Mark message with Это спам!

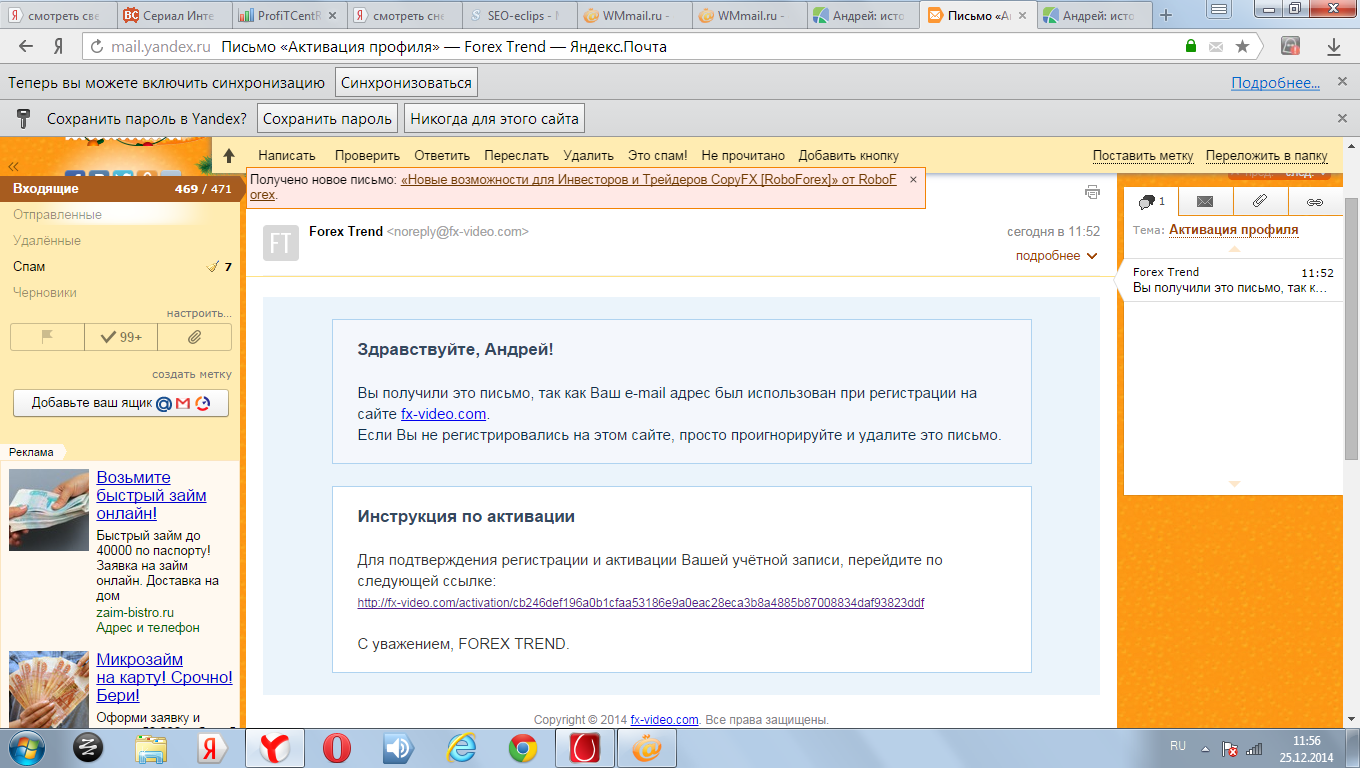point(657,155)
